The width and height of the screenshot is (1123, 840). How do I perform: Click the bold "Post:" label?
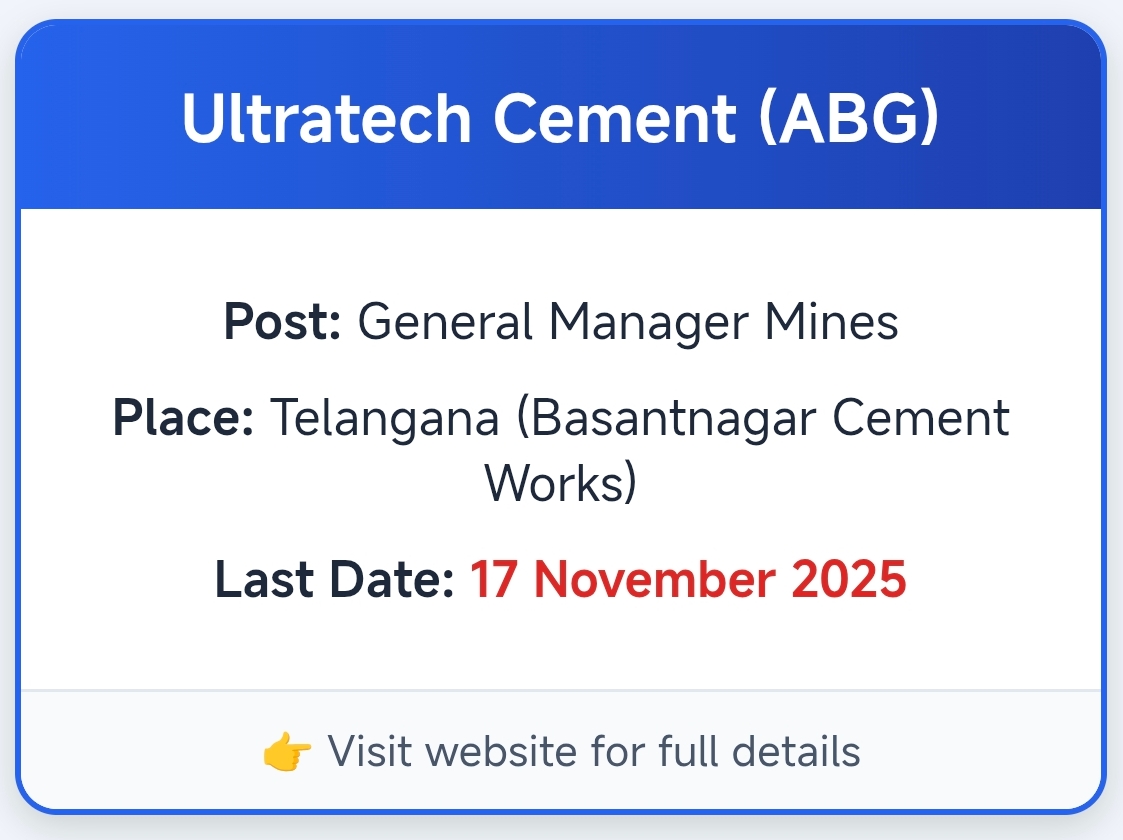click(283, 322)
